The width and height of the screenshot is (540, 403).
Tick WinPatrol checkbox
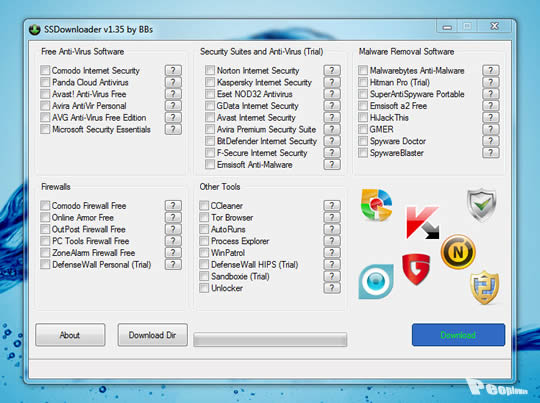204,252
